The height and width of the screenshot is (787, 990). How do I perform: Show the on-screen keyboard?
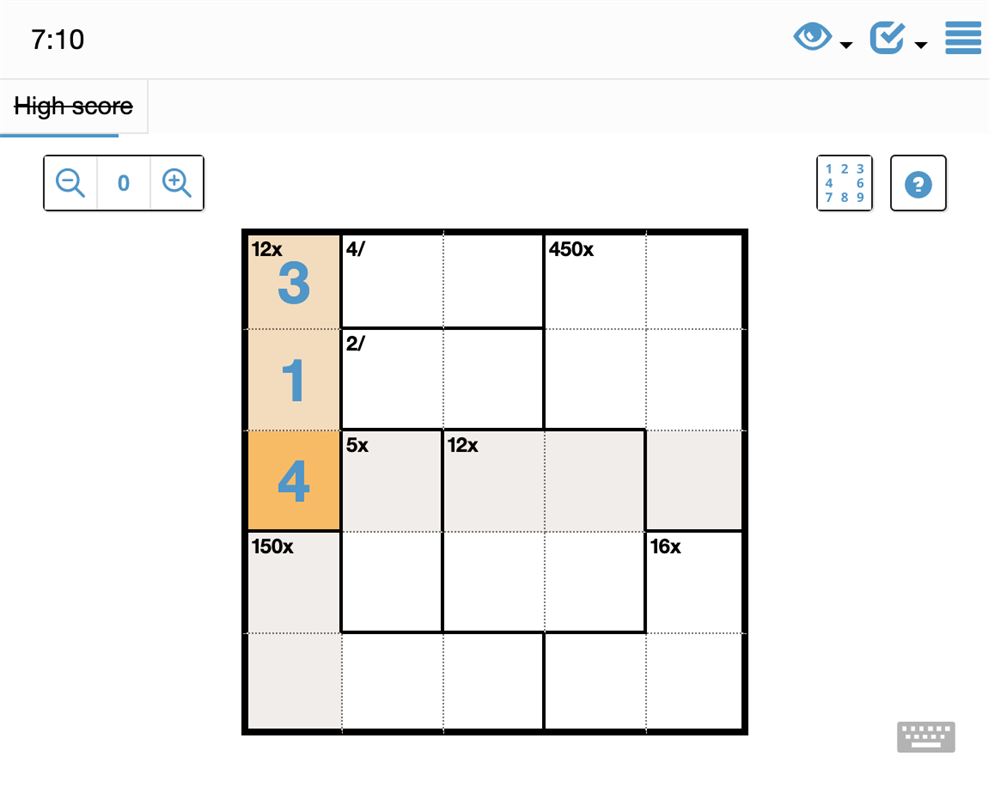[x=926, y=736]
